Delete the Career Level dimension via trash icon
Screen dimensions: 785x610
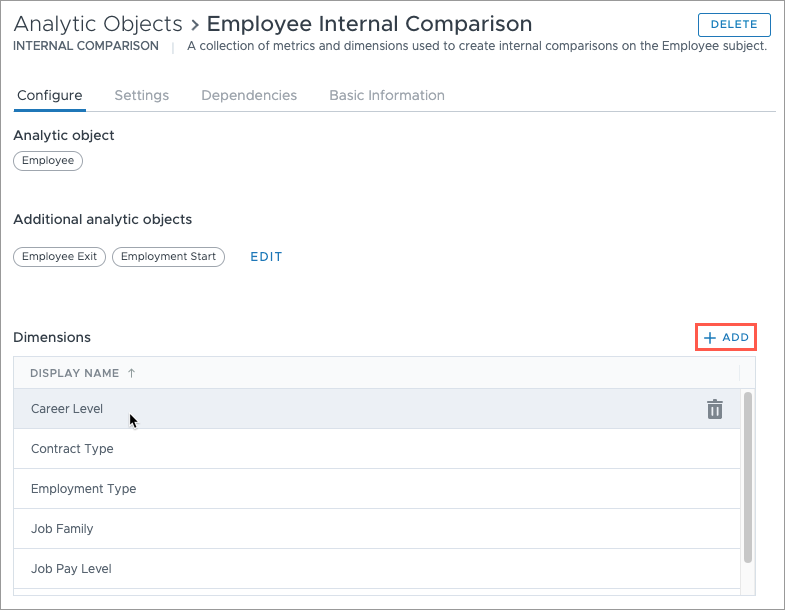[714, 409]
